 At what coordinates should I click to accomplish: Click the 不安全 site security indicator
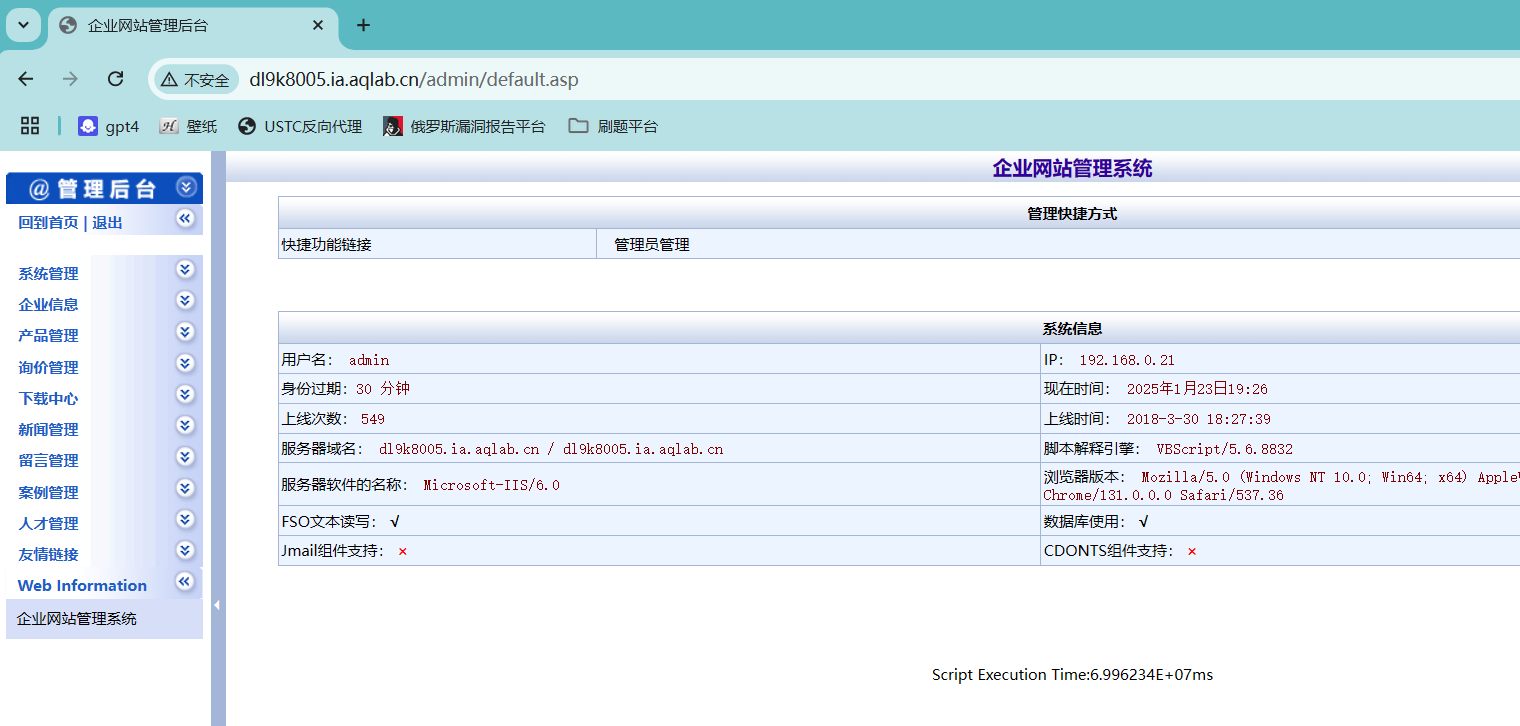click(x=196, y=80)
